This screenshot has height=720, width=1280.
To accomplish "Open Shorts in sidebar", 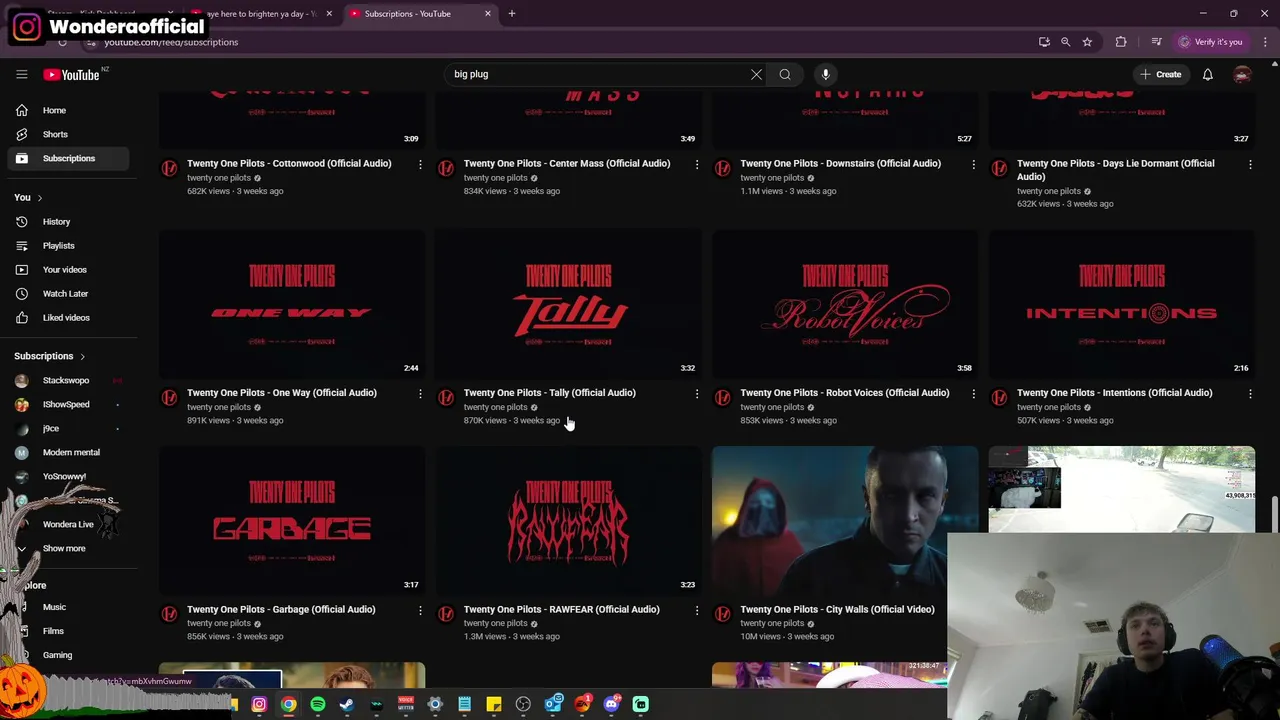I will coord(68,134).
